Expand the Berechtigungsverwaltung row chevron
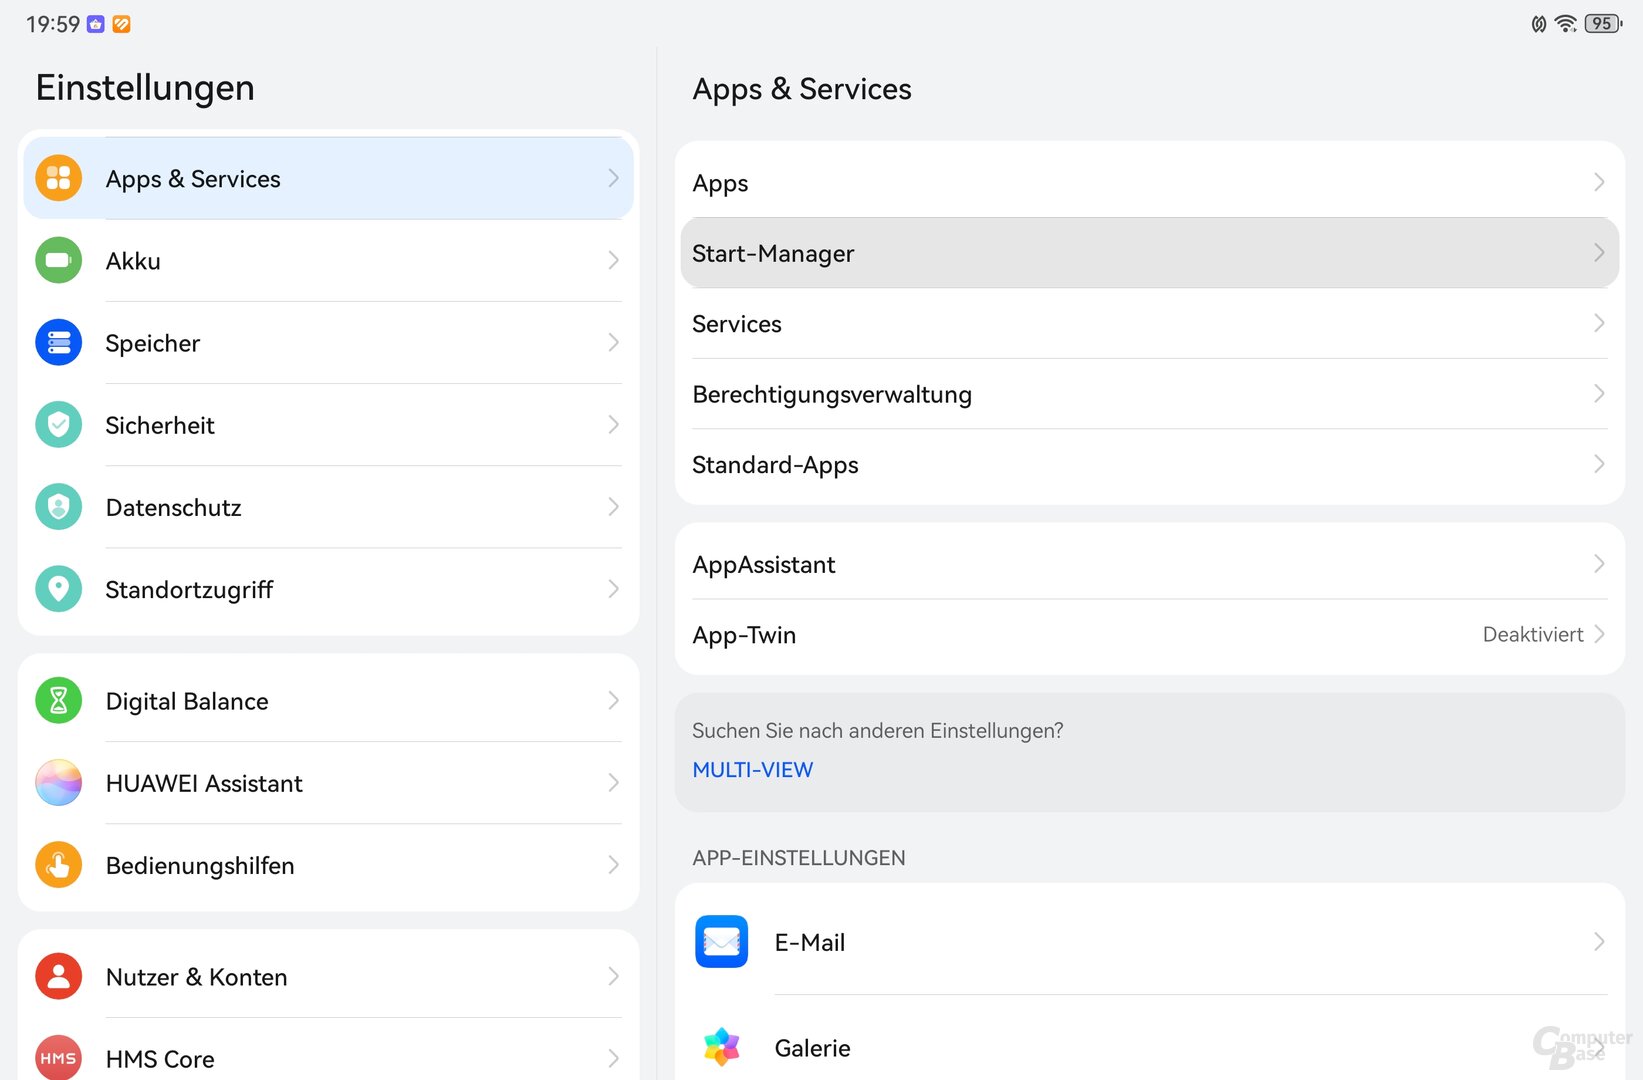 [x=1599, y=393]
